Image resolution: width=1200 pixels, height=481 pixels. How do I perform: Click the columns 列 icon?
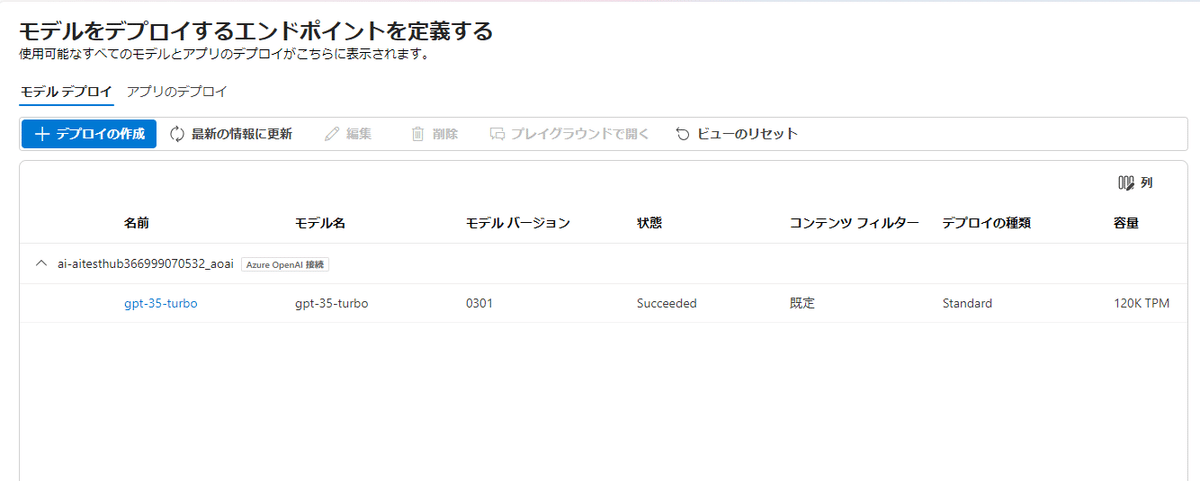1126,183
